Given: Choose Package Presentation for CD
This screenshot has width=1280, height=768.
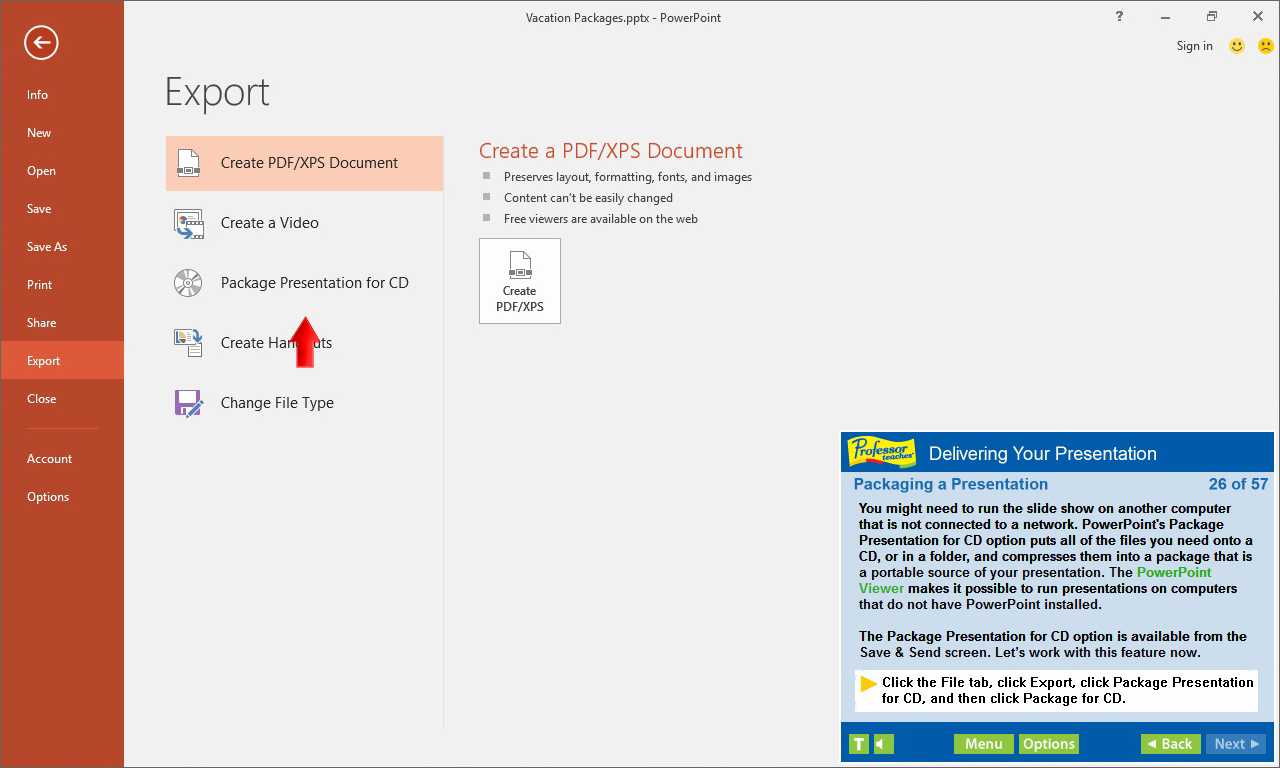Looking at the screenshot, I should [x=314, y=282].
